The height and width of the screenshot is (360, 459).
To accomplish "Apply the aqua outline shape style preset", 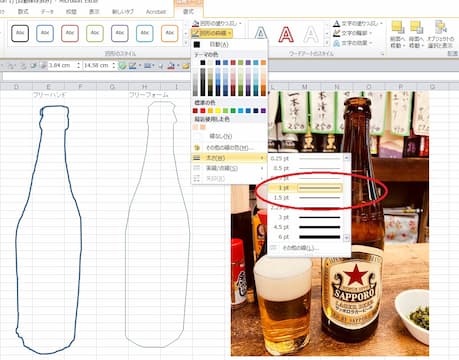I will click(x=145, y=33).
